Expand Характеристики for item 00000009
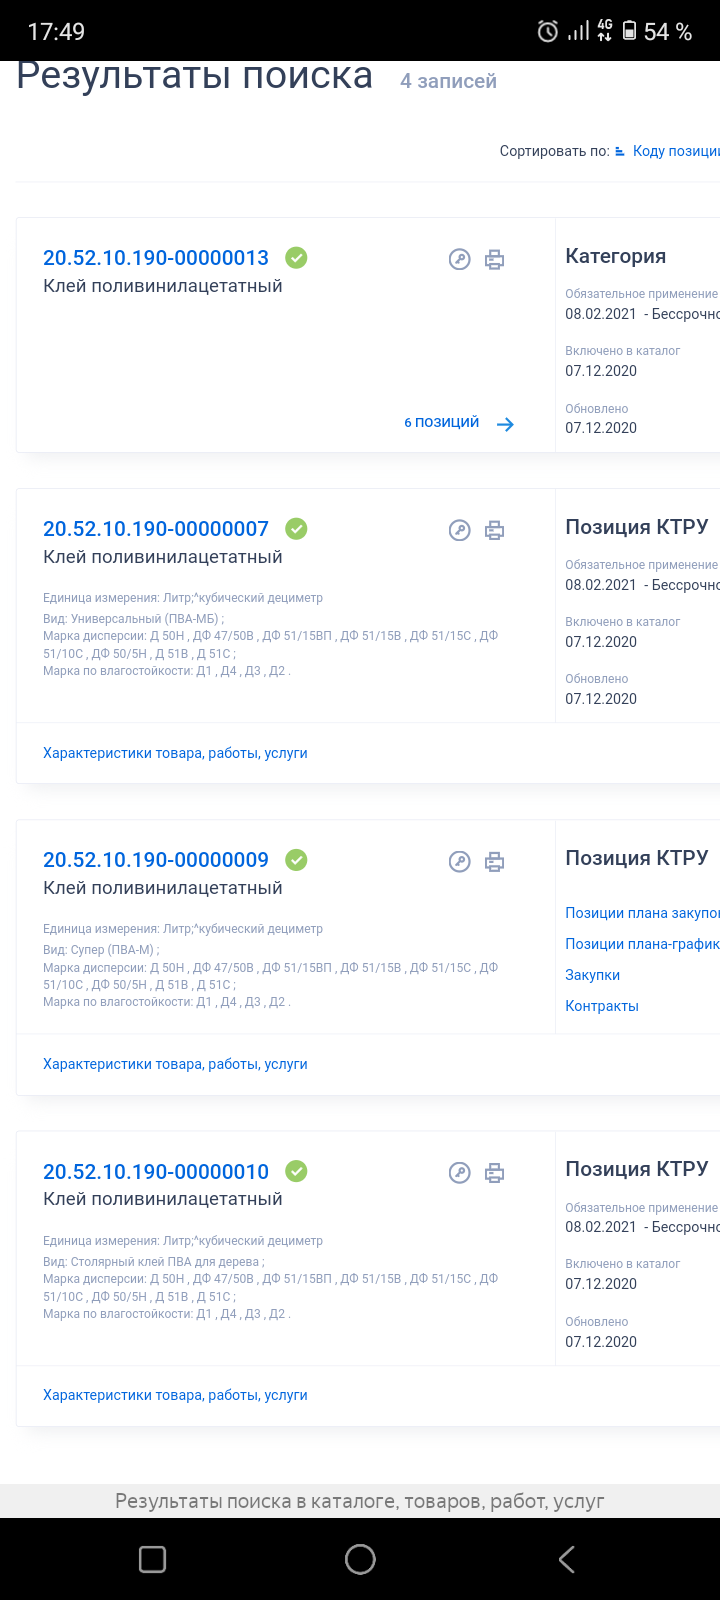Image resolution: width=720 pixels, height=1600 pixels. [175, 1064]
